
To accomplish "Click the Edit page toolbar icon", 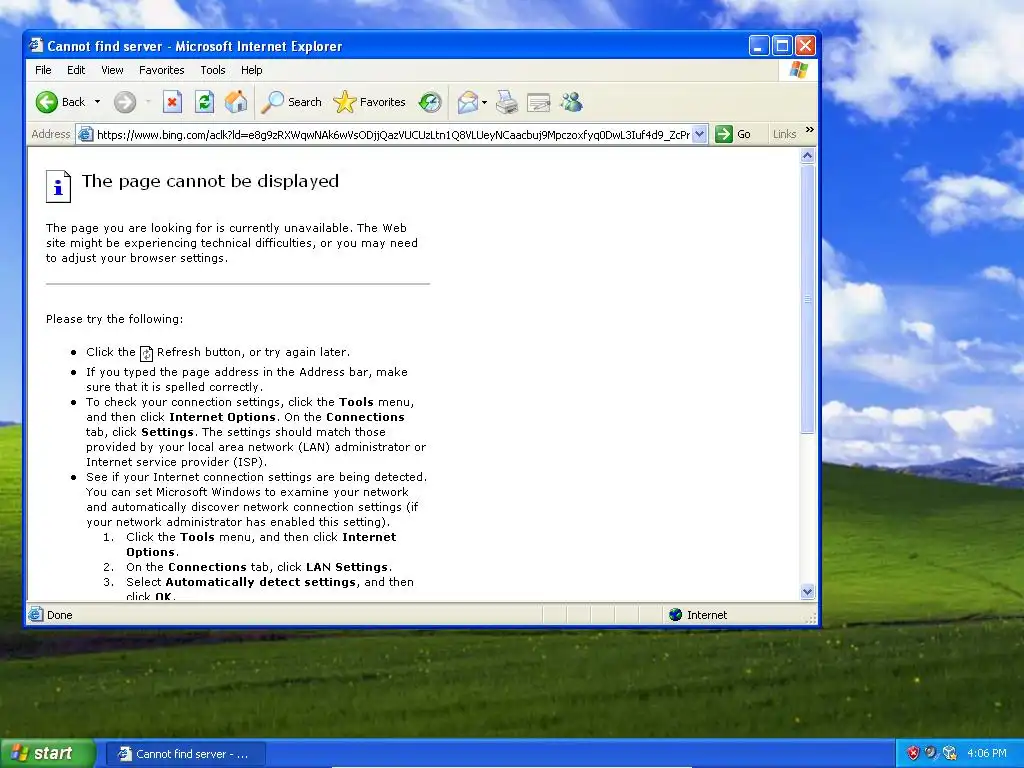I will click(539, 102).
